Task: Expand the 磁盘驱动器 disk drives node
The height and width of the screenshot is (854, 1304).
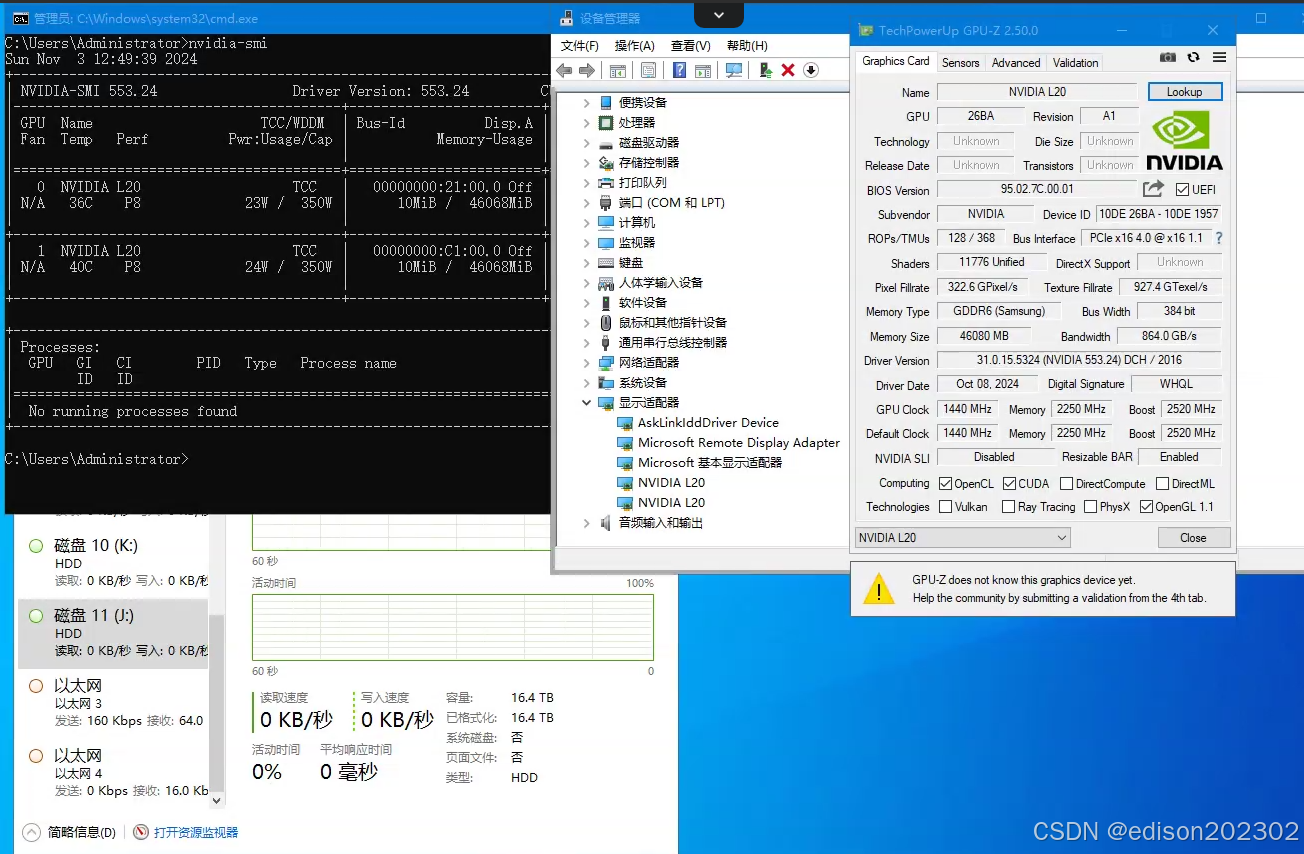Action: pyautogui.click(x=587, y=143)
